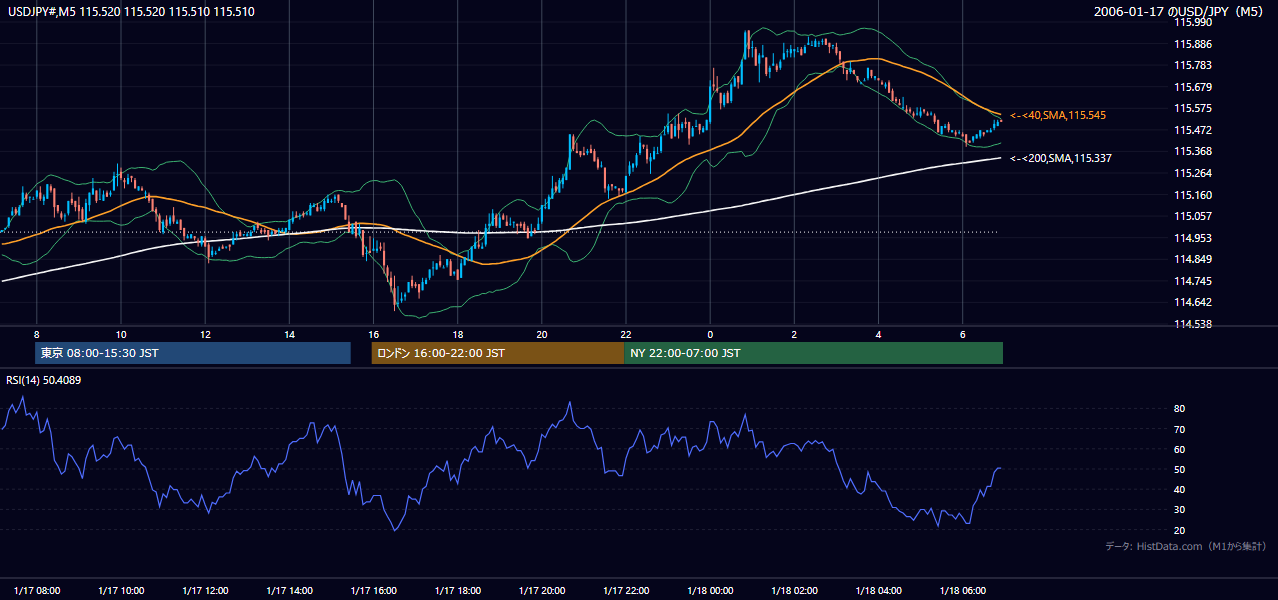Click the 40 SMA 115.545 label

pyautogui.click(x=1058, y=116)
